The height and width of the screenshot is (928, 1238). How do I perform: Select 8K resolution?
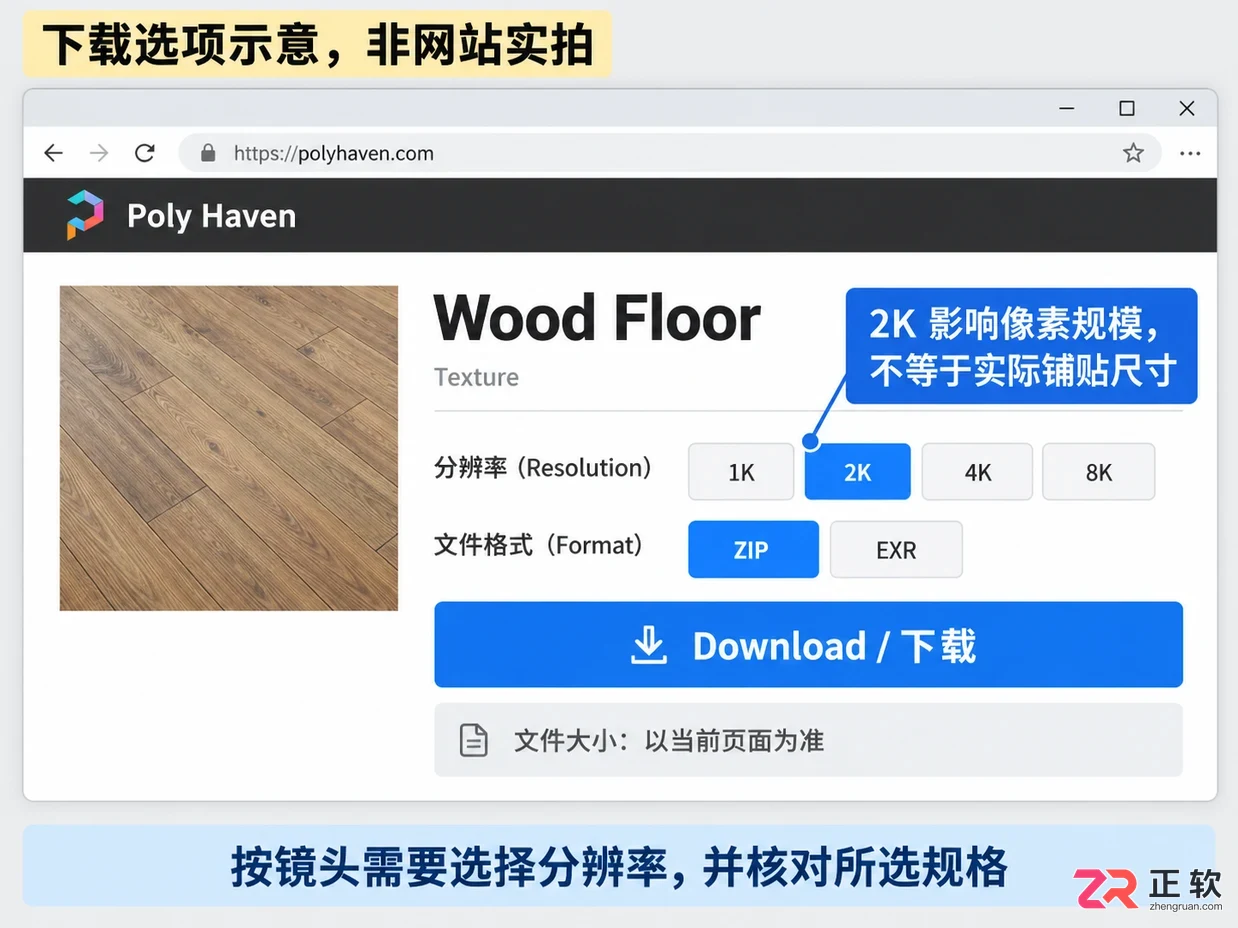(x=1099, y=472)
